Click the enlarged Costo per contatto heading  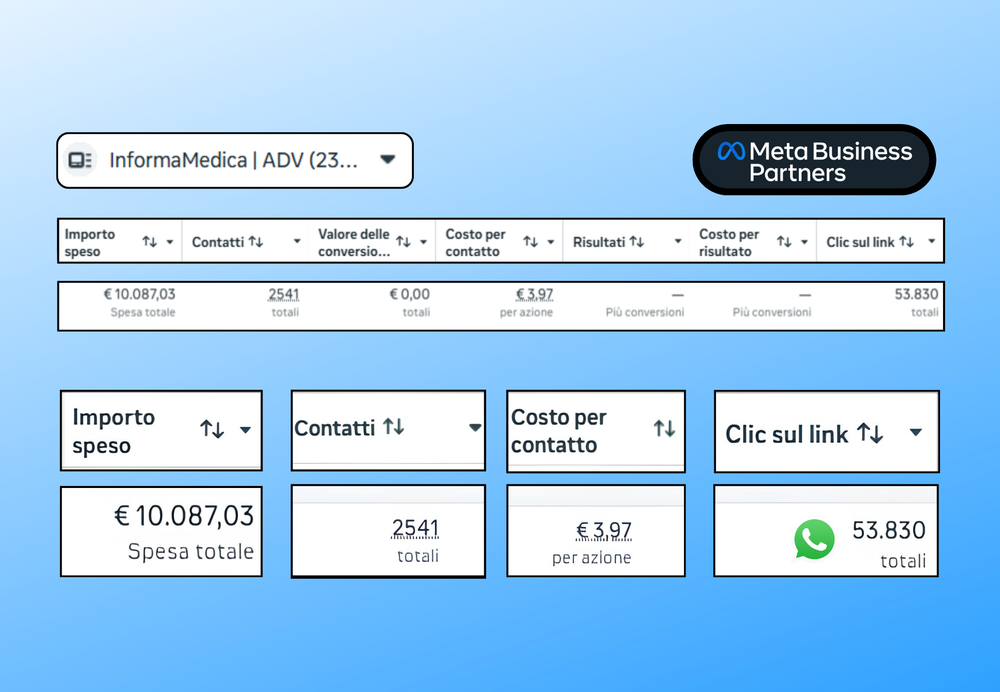click(x=559, y=431)
